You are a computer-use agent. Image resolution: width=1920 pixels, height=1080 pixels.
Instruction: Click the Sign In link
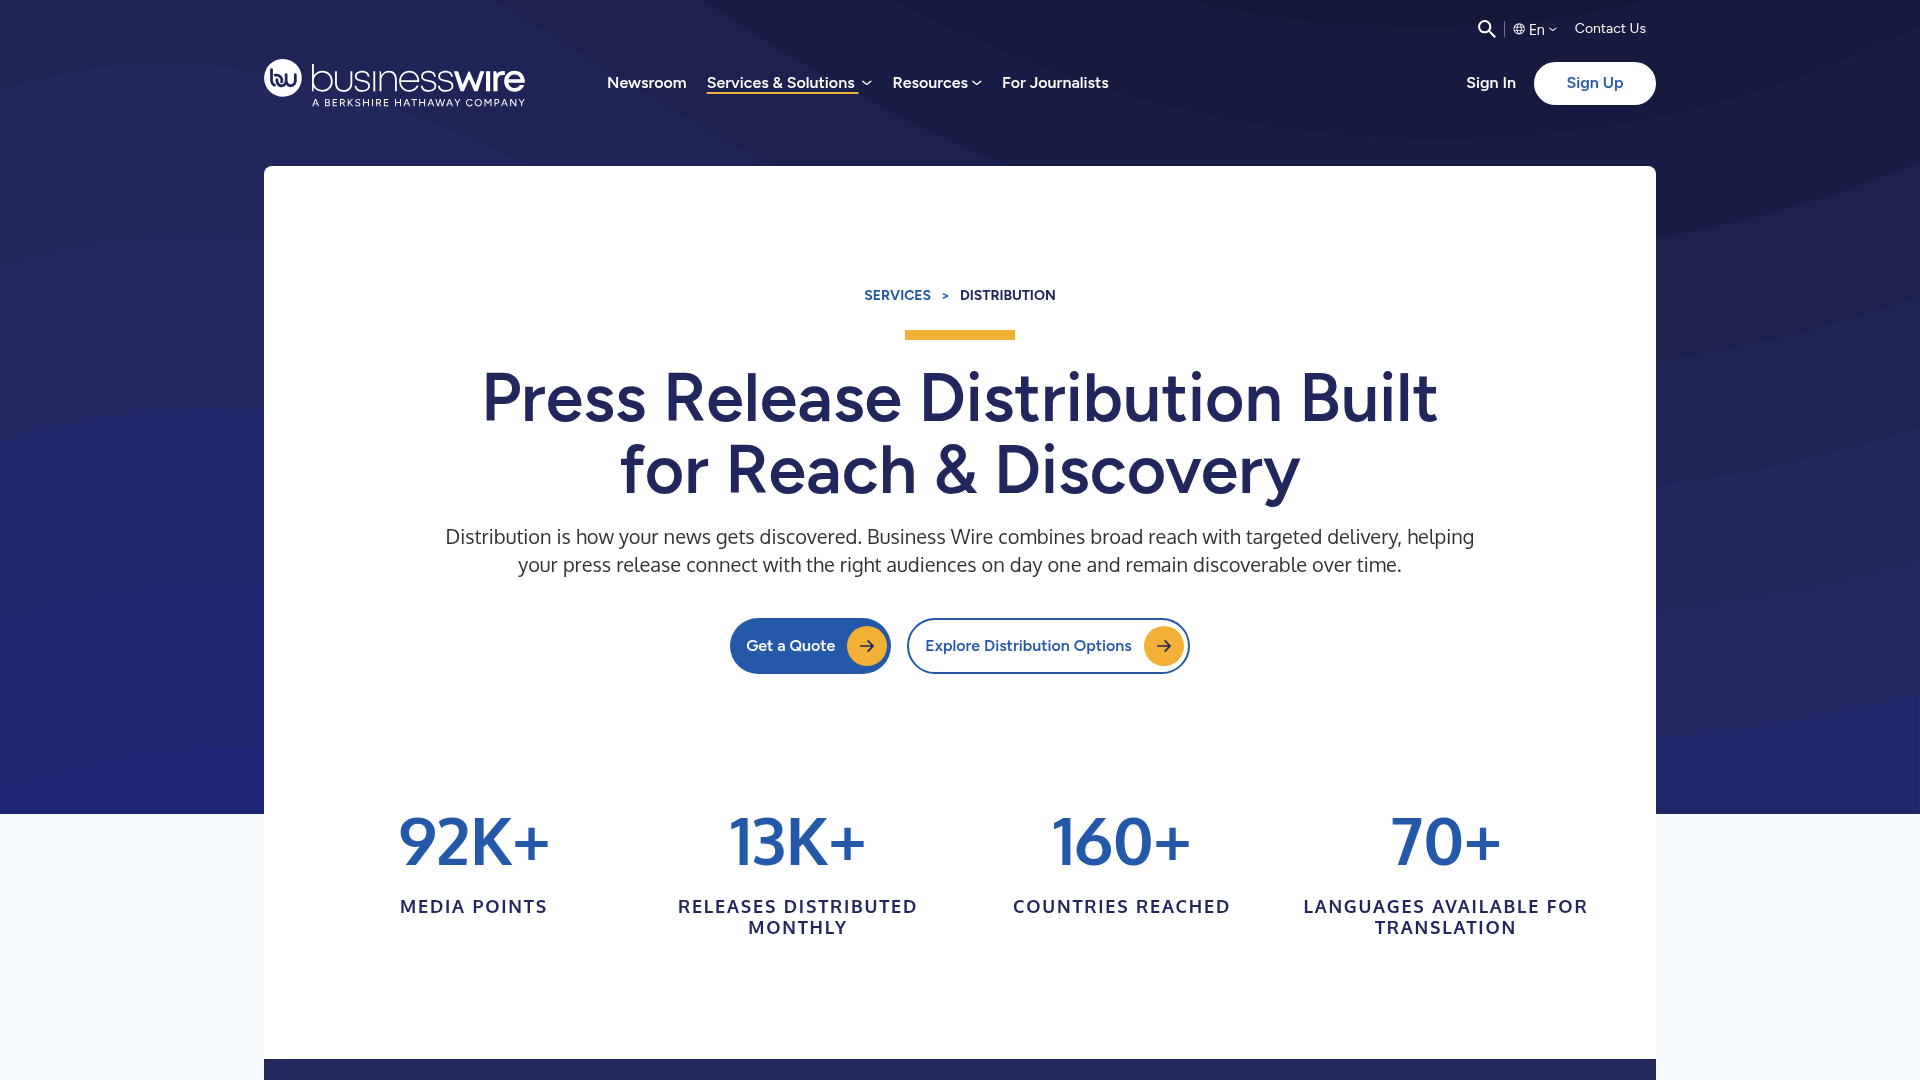click(1491, 83)
